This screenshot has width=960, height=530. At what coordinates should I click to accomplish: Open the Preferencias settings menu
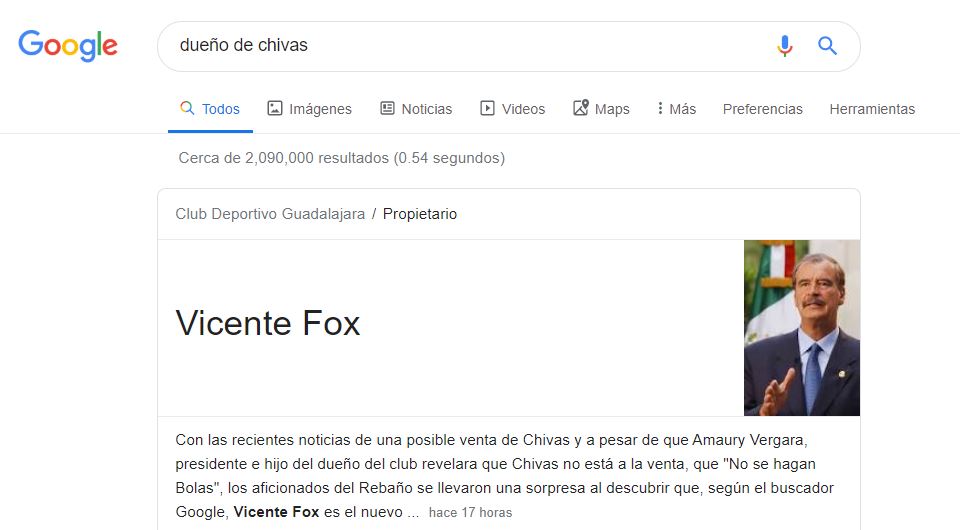(x=762, y=109)
